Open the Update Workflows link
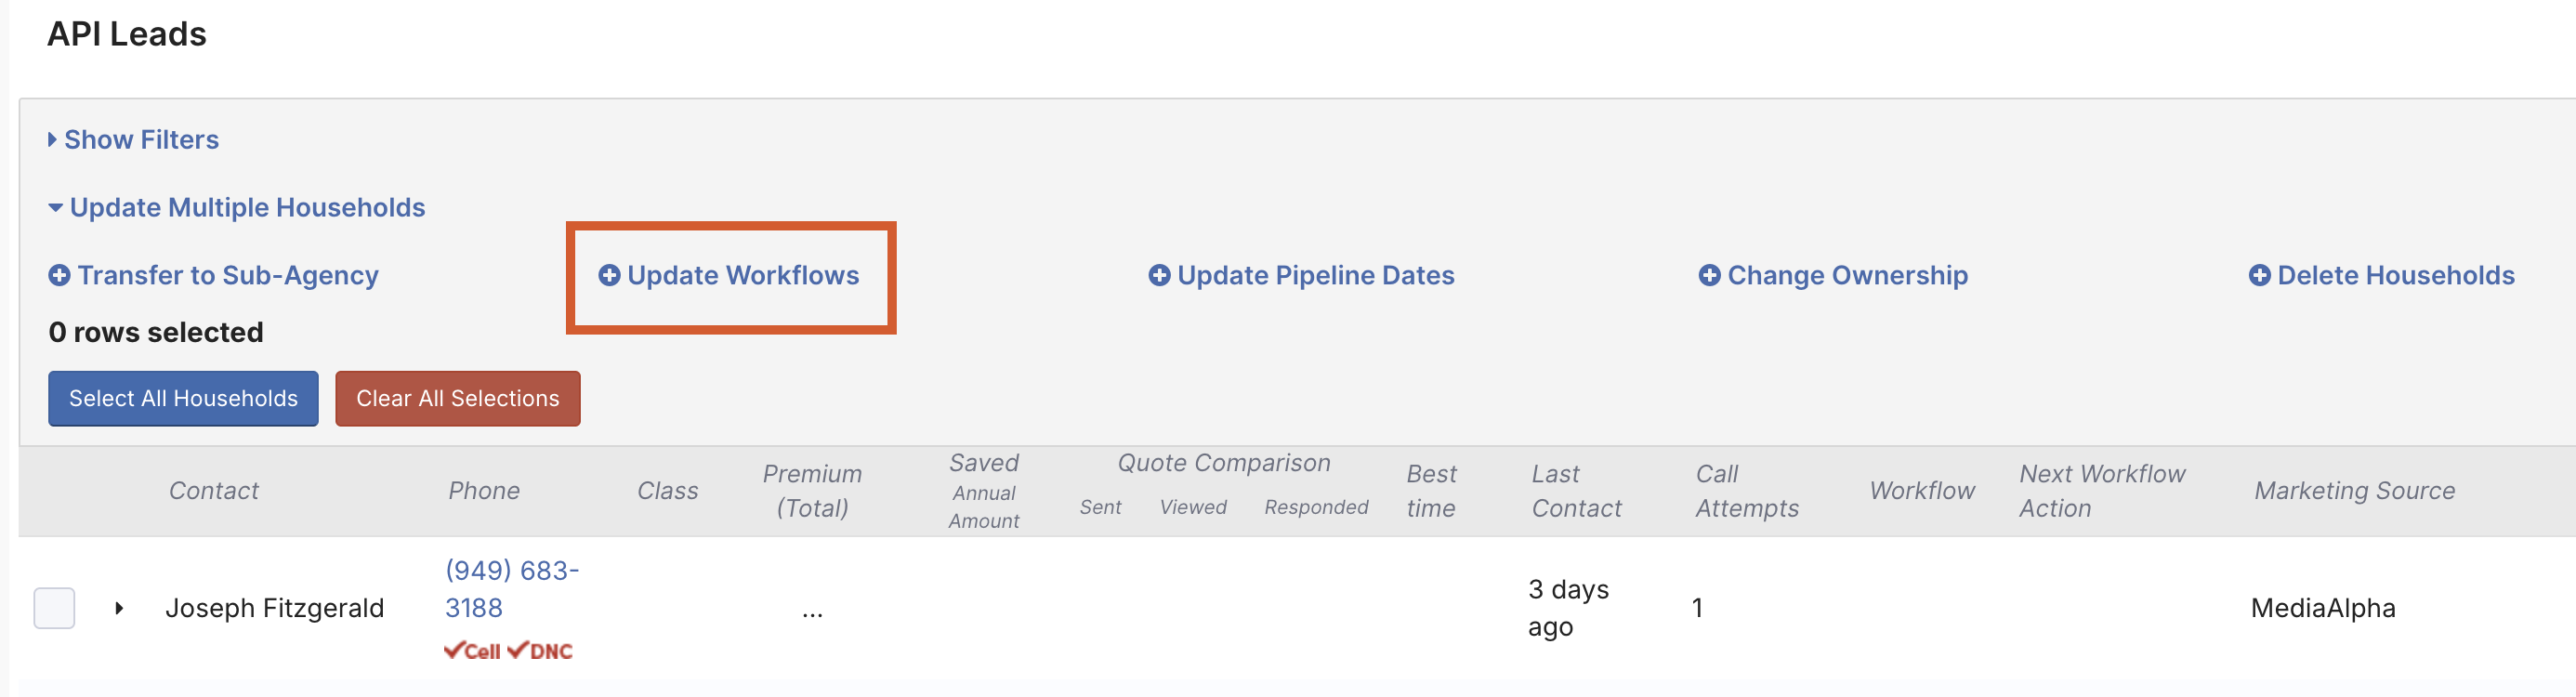 (743, 275)
